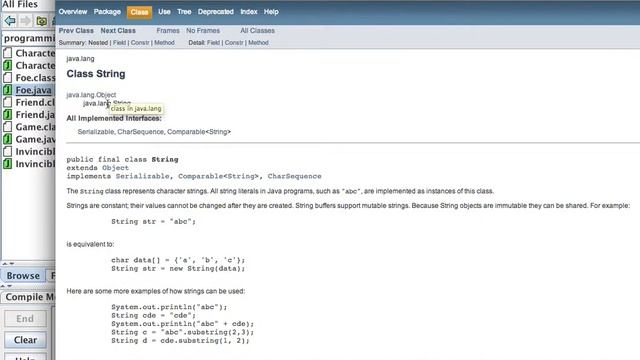Click the Class String heading
This screenshot has height=360, width=640.
pos(96,74)
